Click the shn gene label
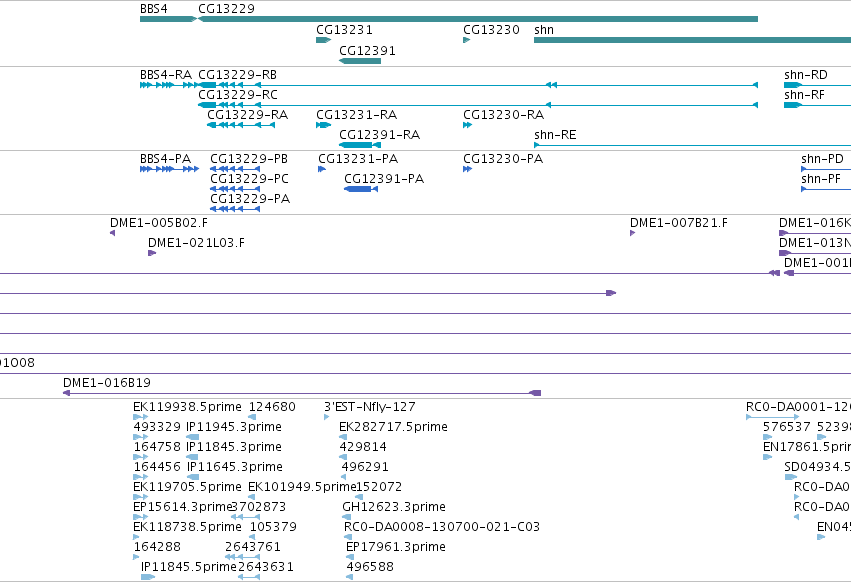The image size is (851, 582). [x=544, y=30]
